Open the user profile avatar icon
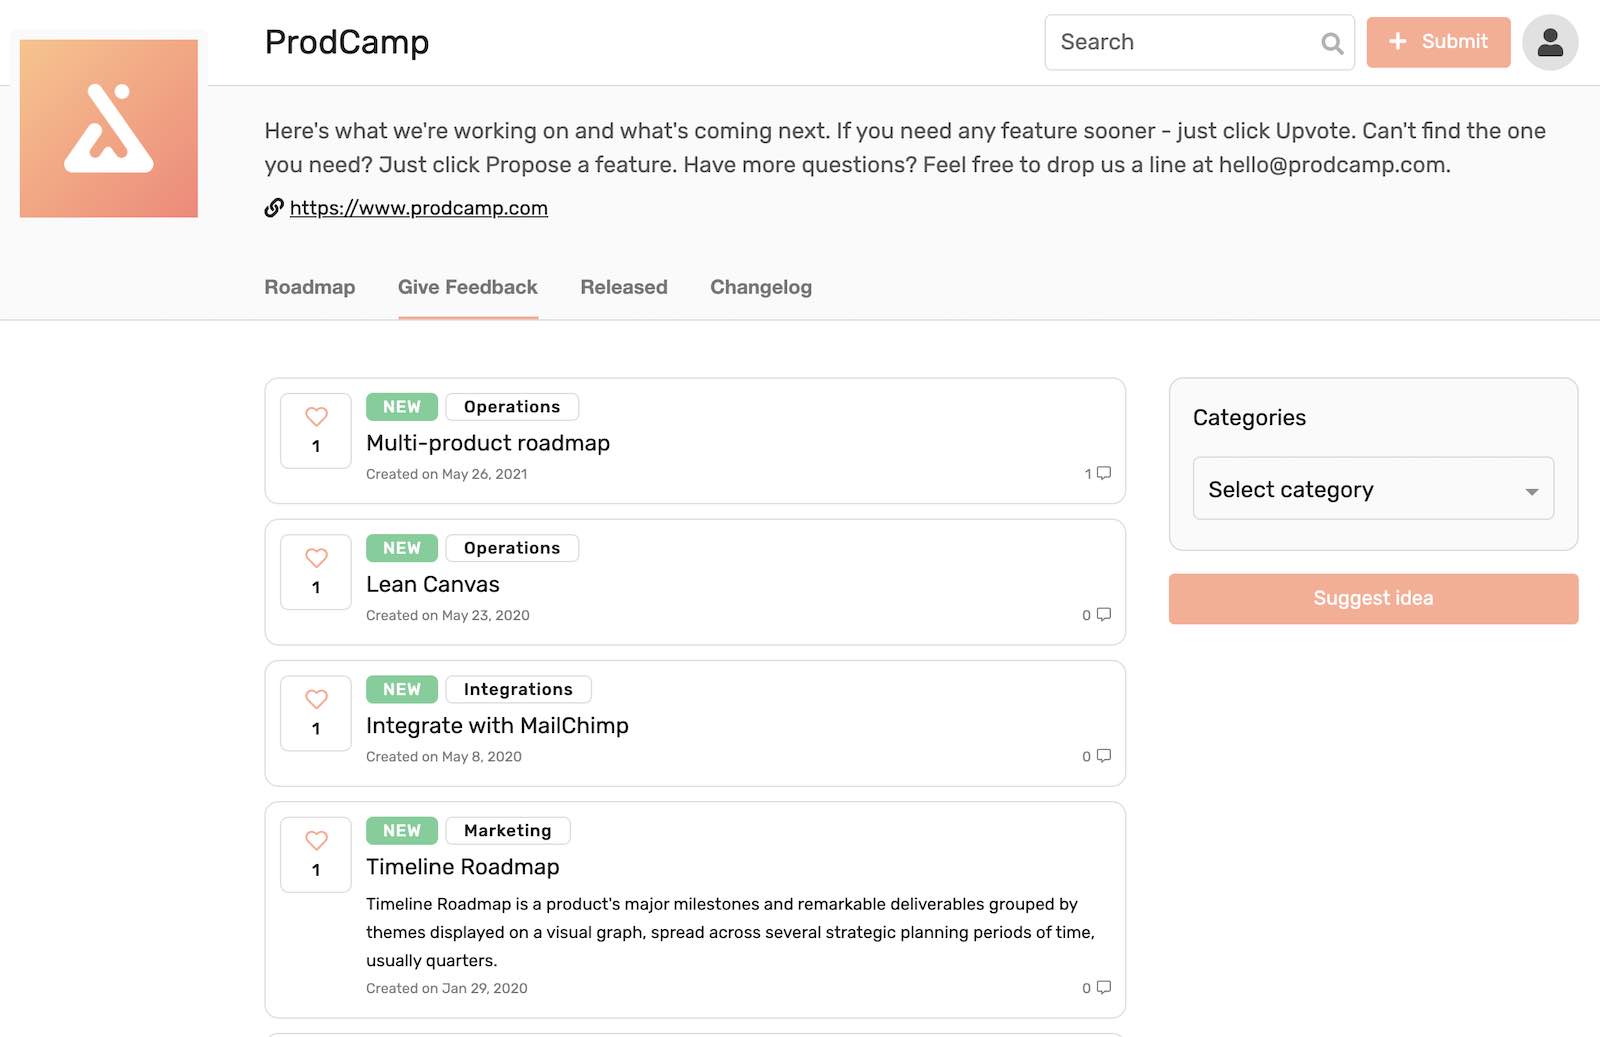 (x=1550, y=42)
